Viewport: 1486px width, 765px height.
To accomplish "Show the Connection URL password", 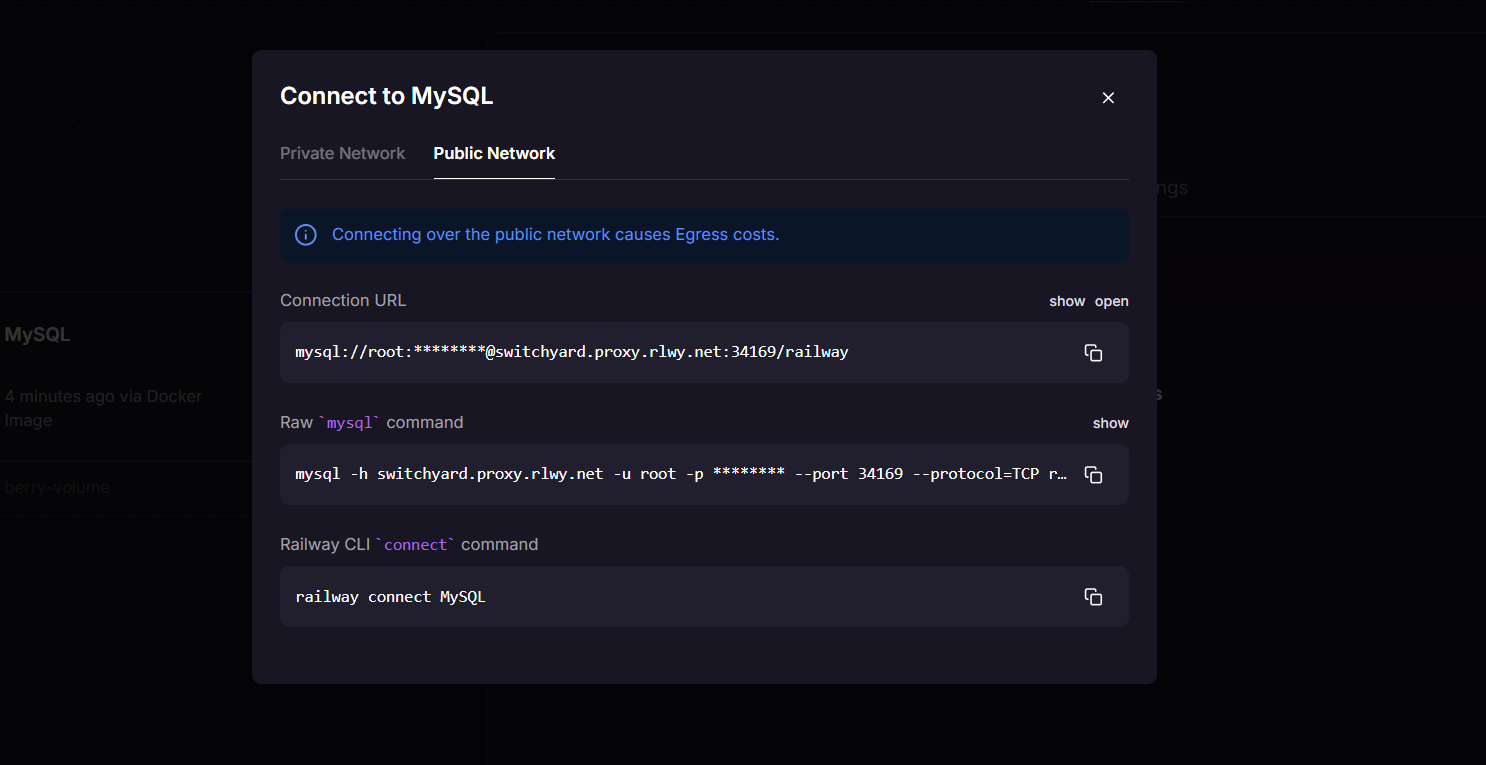I will (x=1067, y=301).
